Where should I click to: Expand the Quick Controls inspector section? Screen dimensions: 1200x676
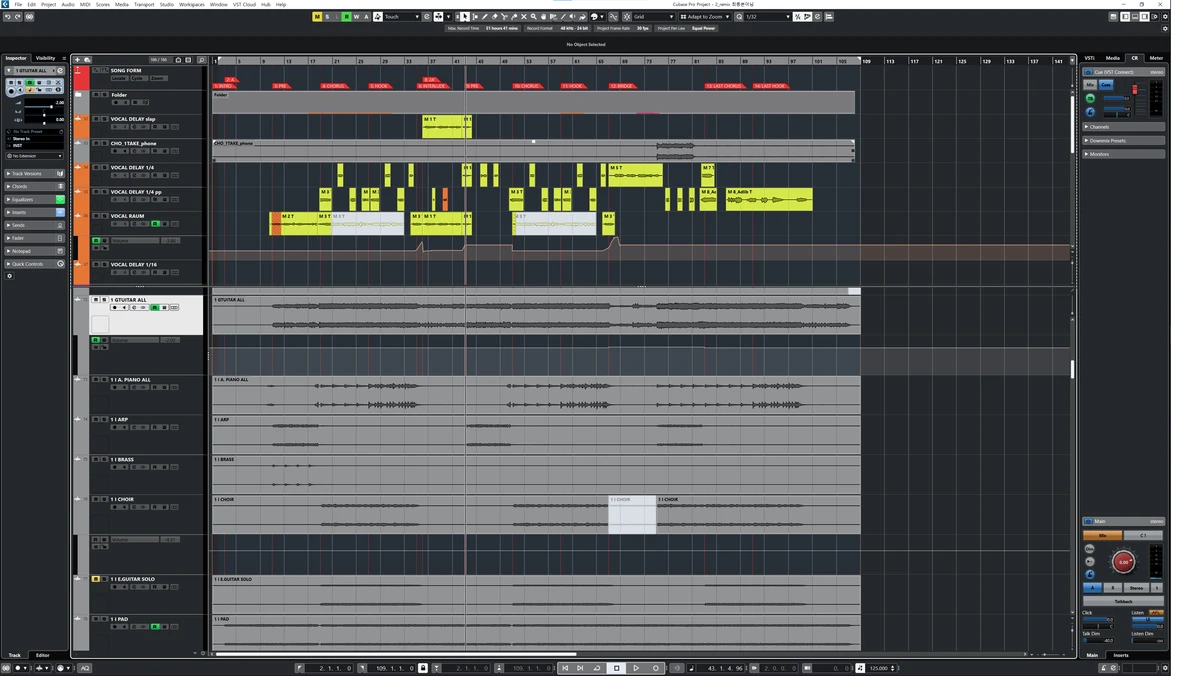[34, 264]
